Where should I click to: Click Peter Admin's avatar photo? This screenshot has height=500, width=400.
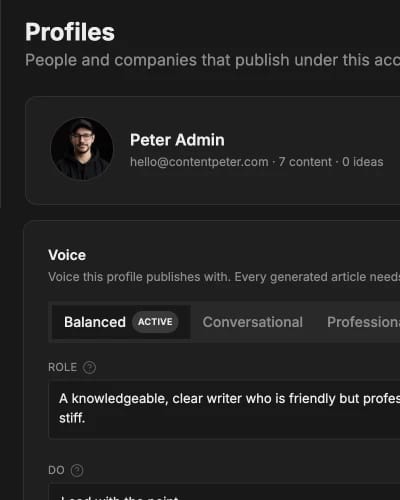point(82,149)
